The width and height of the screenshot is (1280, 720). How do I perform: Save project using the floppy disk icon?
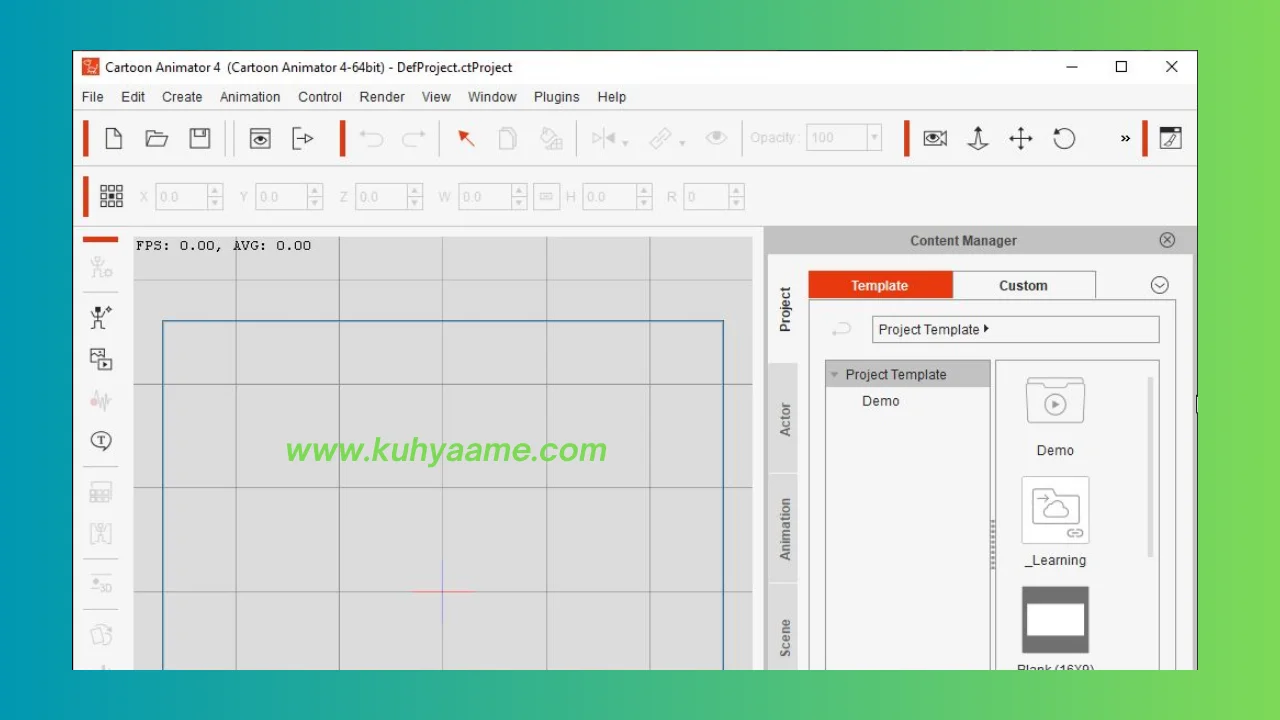pyautogui.click(x=200, y=138)
